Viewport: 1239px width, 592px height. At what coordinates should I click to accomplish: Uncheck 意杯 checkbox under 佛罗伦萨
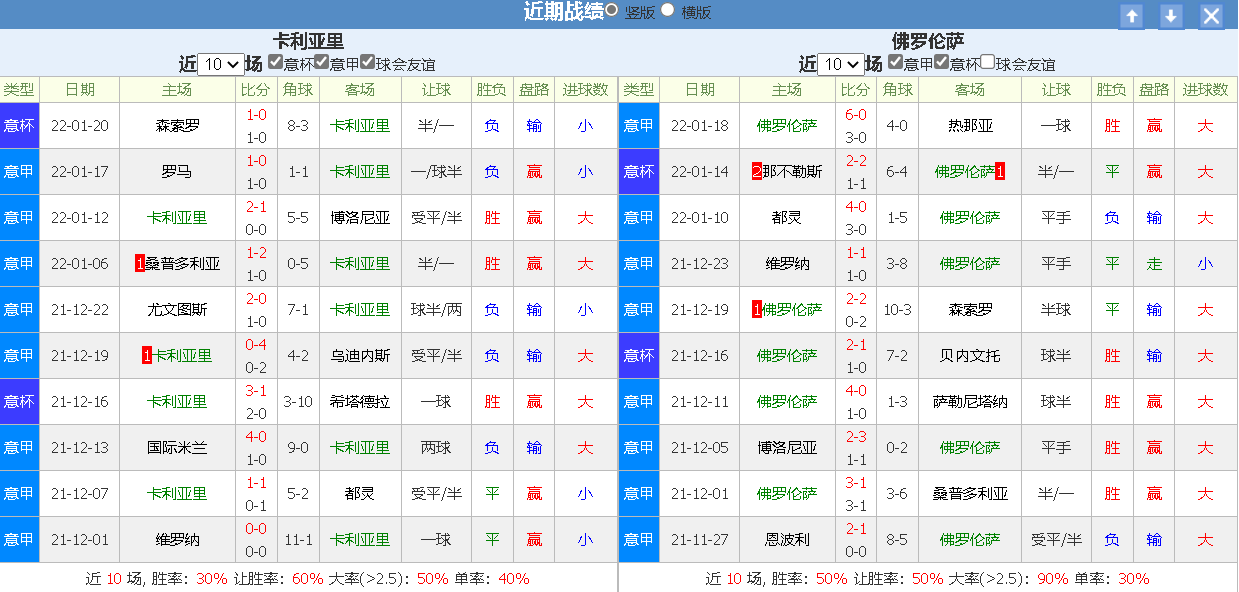tap(942, 62)
